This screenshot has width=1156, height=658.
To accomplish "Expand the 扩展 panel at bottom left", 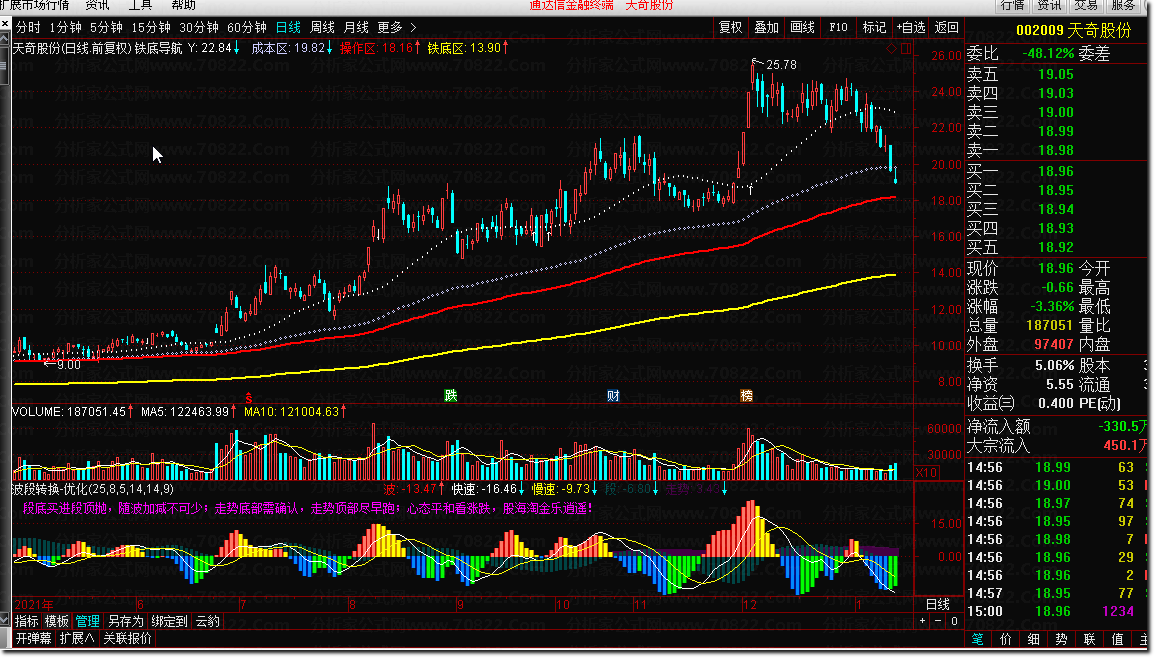I will click(x=77, y=638).
